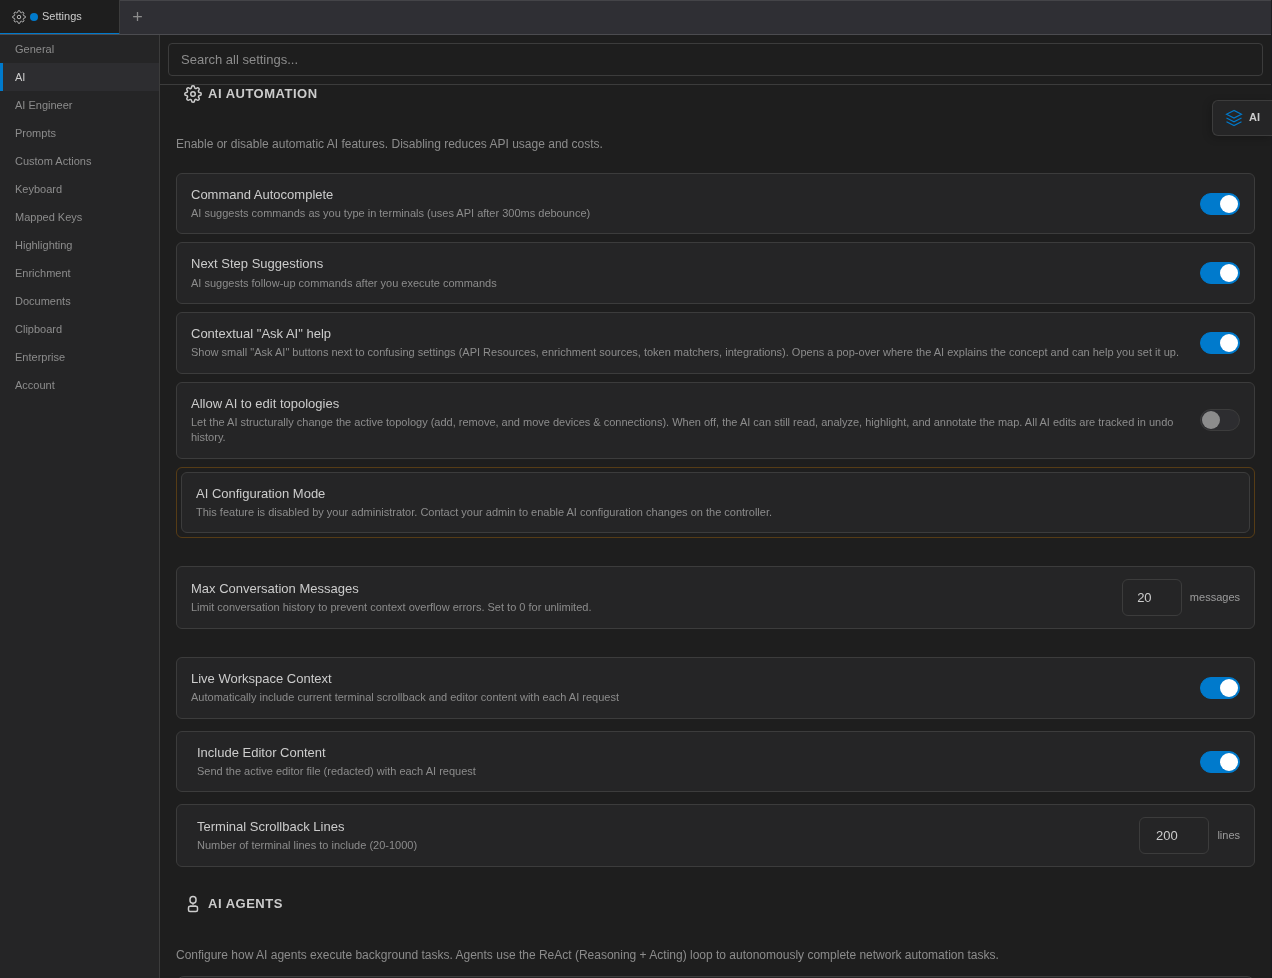The image size is (1272, 978).
Task: Select Keyboard settings section
Action: 80,189
